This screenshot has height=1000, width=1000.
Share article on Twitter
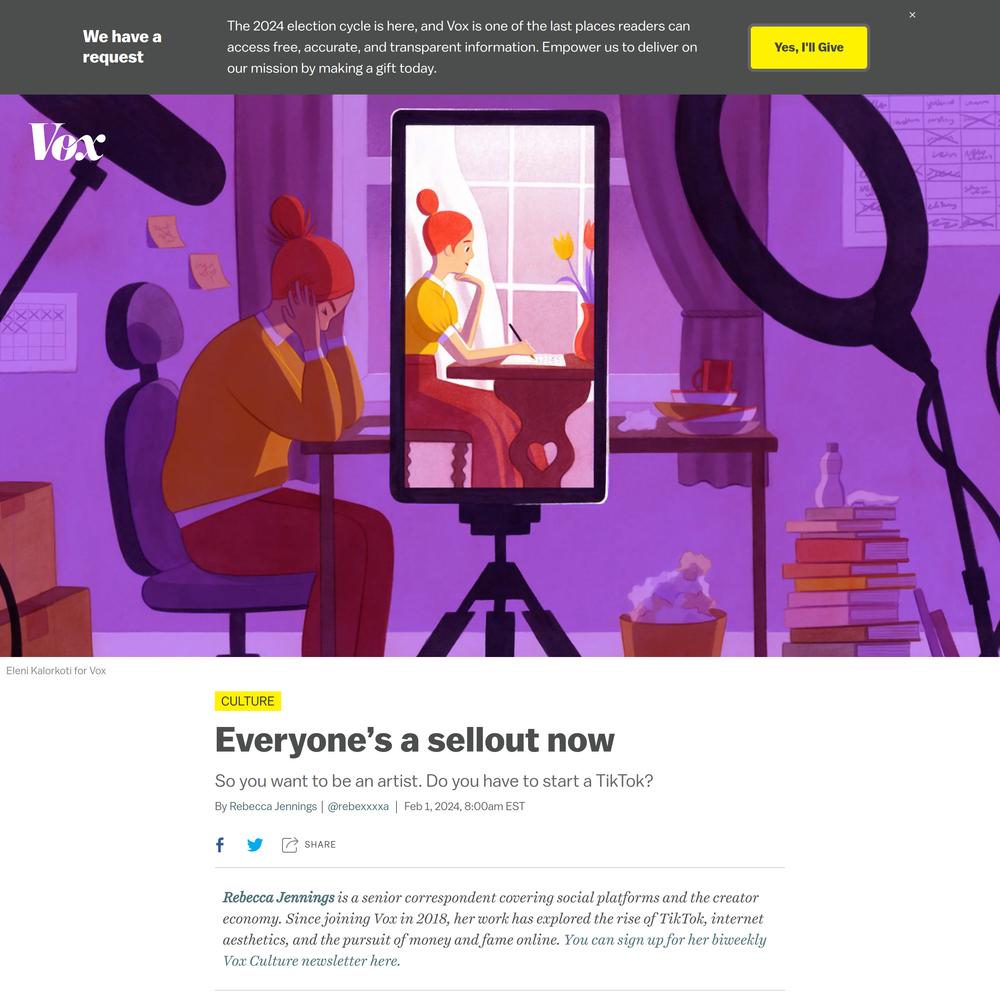[x=254, y=844]
